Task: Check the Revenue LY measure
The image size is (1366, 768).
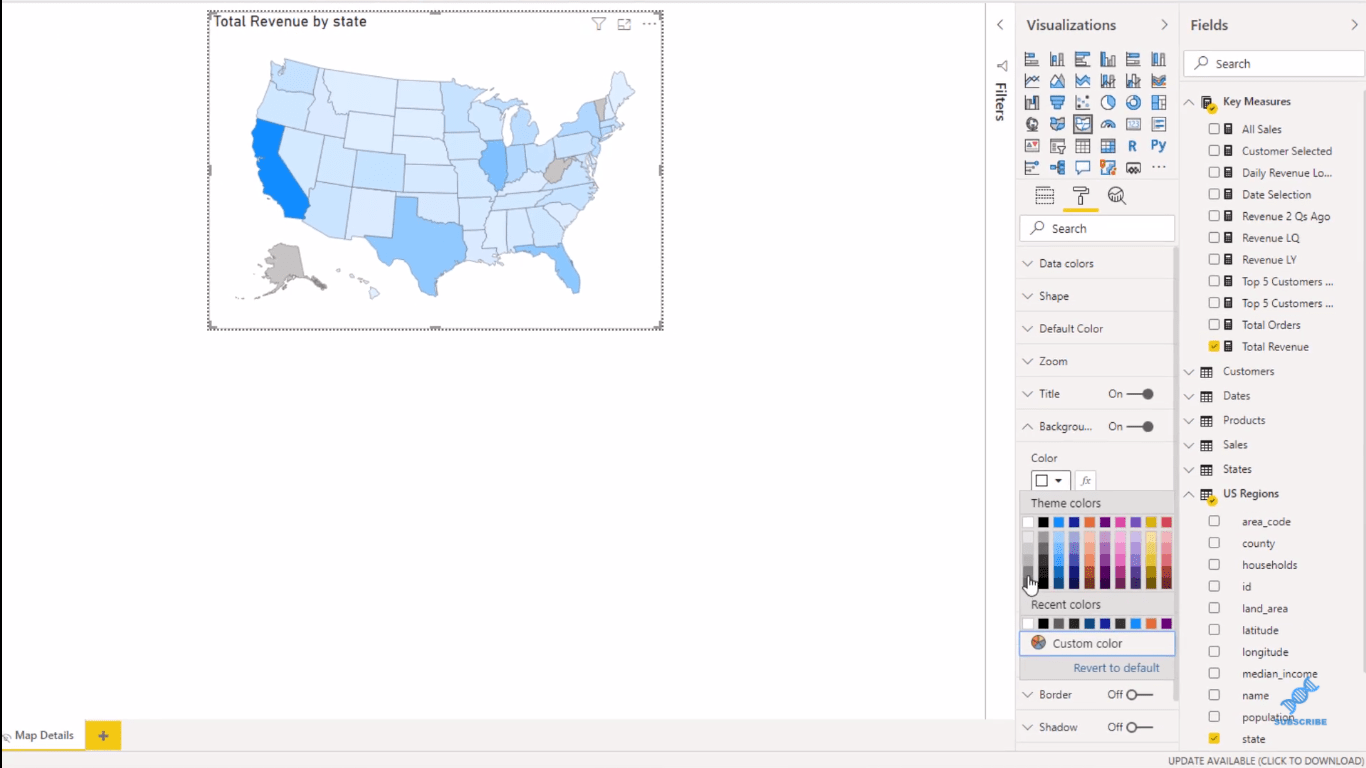Action: coord(1214,260)
